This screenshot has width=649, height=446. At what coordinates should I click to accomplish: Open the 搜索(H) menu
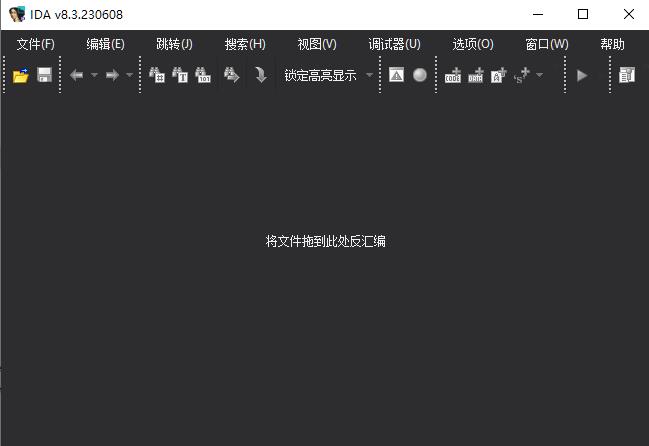click(x=245, y=44)
